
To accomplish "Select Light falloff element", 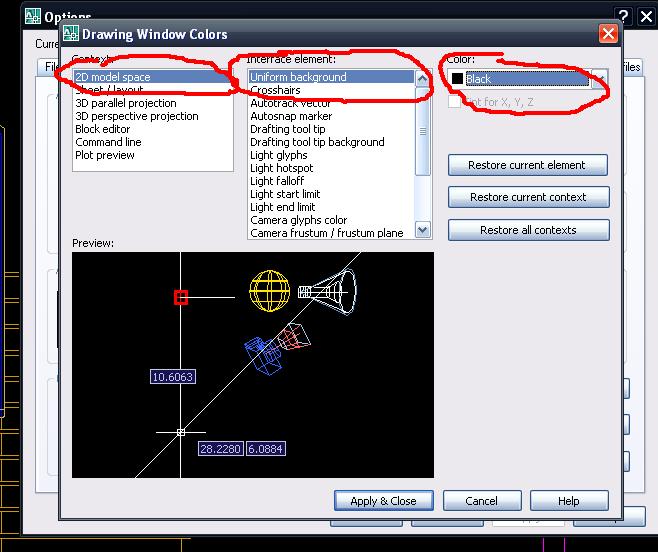I will point(331,181).
